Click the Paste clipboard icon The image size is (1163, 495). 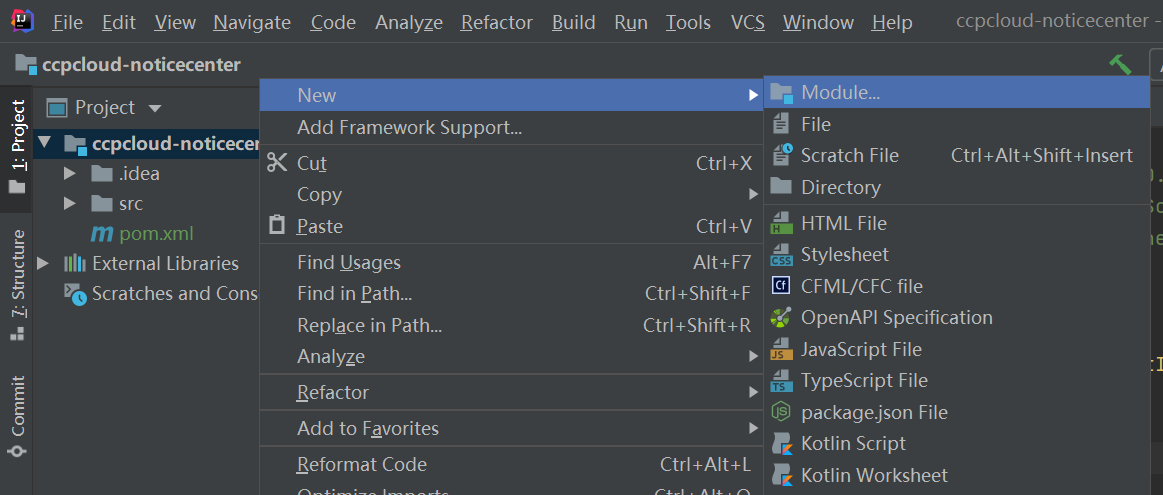(277, 226)
